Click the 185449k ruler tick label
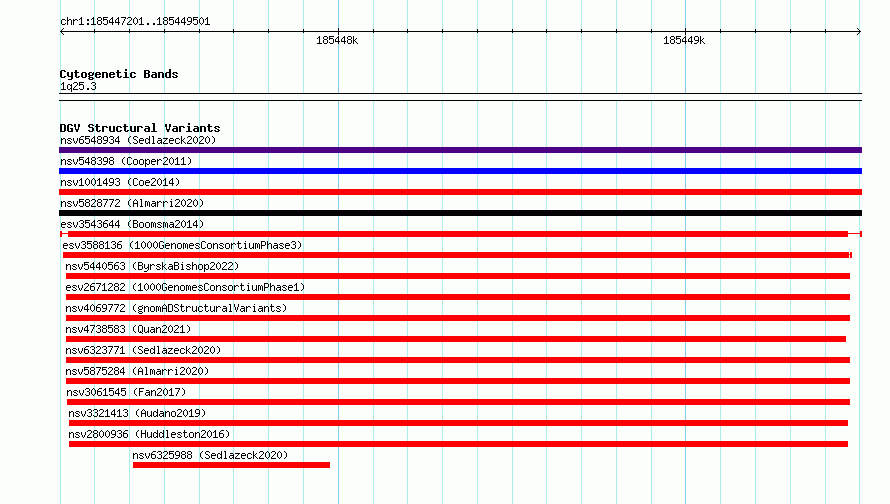The image size is (890, 504). pos(684,40)
